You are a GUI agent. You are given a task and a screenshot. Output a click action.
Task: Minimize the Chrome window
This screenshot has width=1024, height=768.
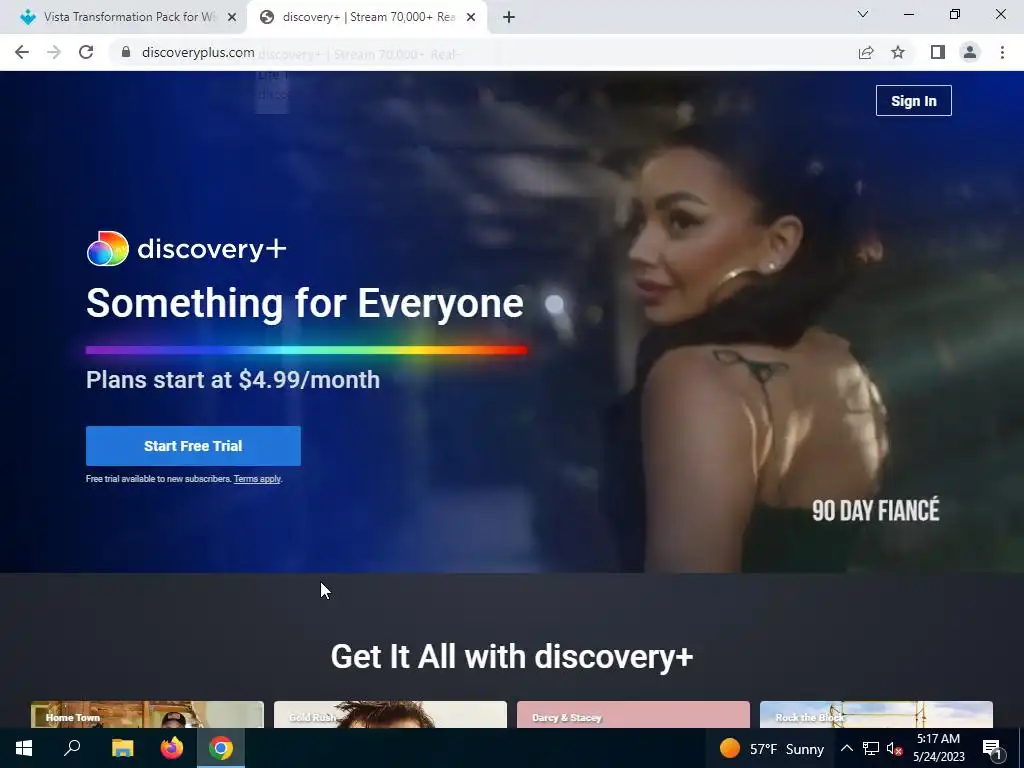pyautogui.click(x=908, y=14)
